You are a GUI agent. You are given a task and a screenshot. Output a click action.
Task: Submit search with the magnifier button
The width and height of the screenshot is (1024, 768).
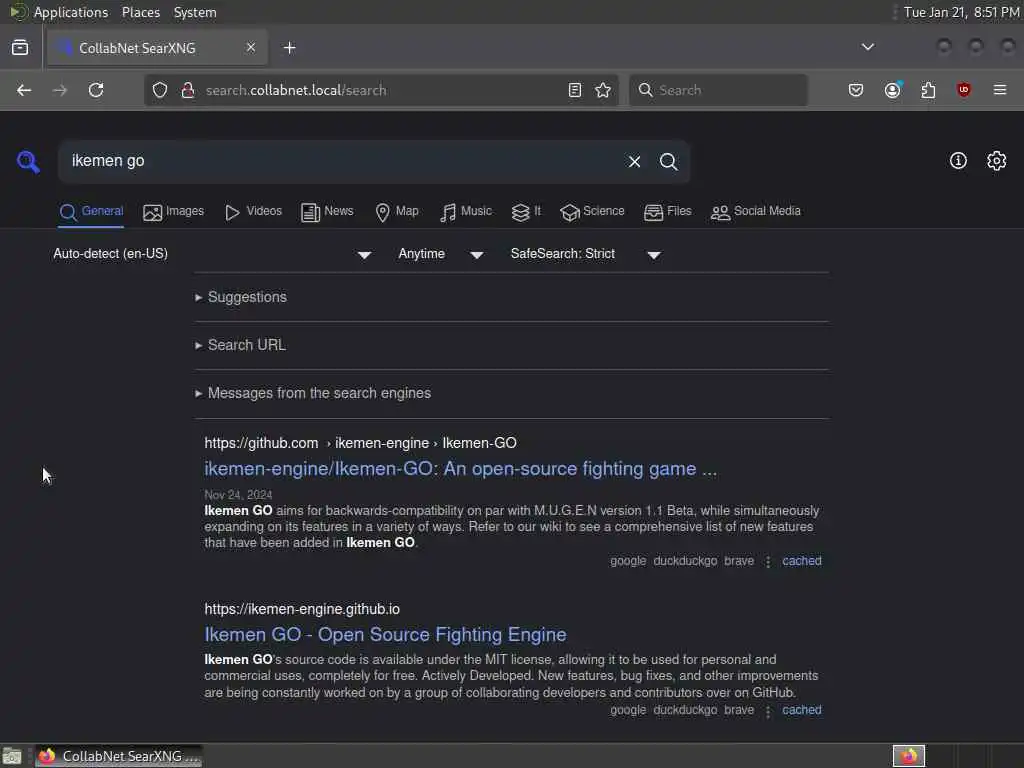coord(668,161)
